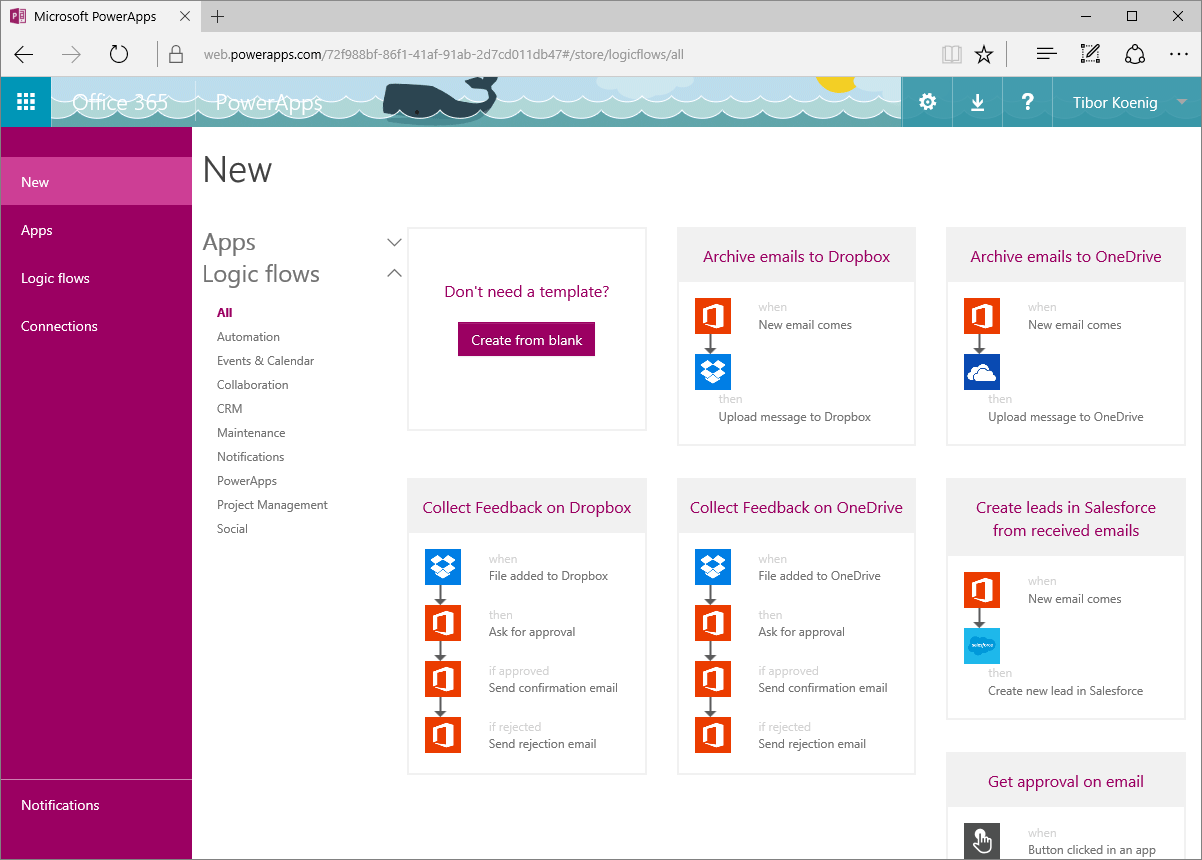Click the browser forward arrow

[x=71, y=54]
